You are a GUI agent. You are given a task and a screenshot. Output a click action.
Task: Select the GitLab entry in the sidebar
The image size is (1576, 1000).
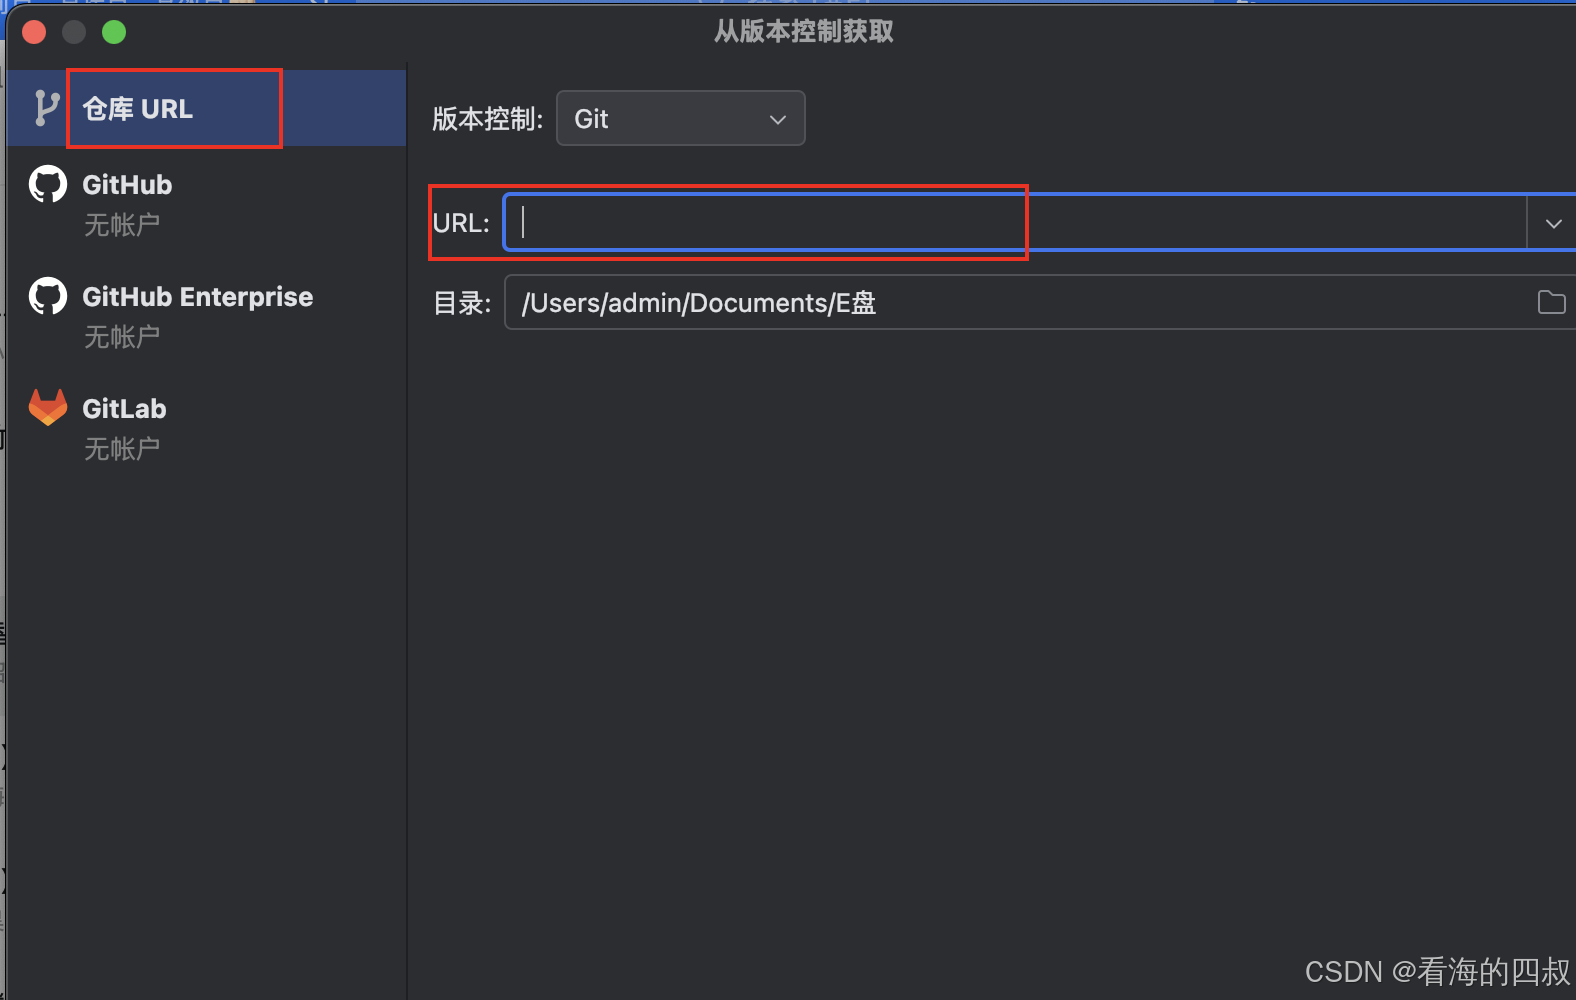124,408
